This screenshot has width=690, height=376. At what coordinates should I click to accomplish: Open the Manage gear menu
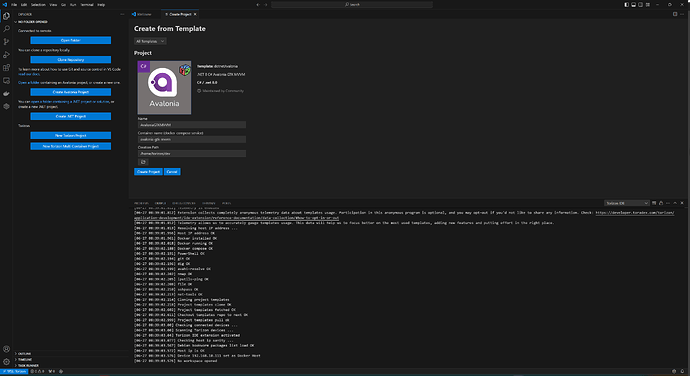point(6,361)
